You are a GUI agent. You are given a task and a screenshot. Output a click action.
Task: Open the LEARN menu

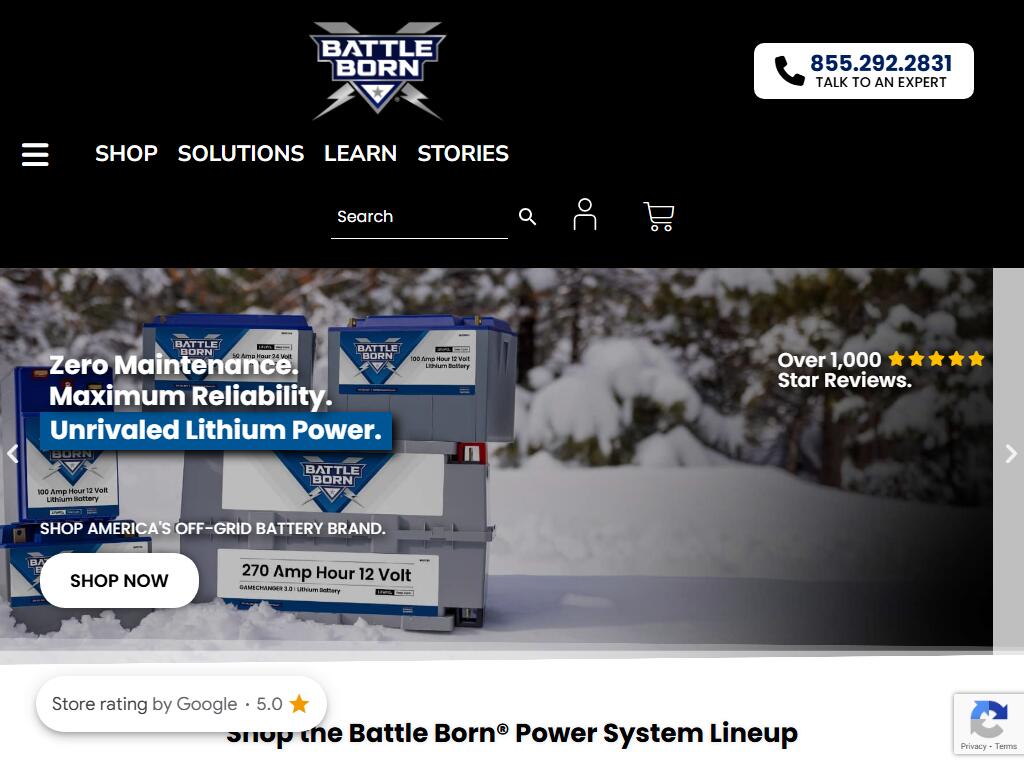click(360, 153)
